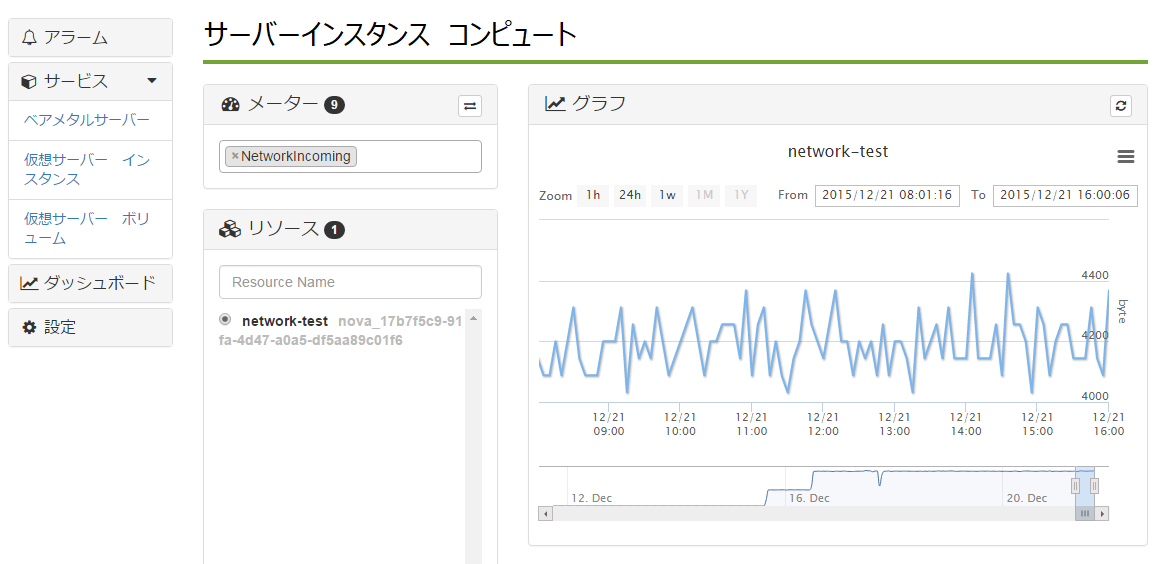Click the 16. Dec navigator label

click(809, 498)
